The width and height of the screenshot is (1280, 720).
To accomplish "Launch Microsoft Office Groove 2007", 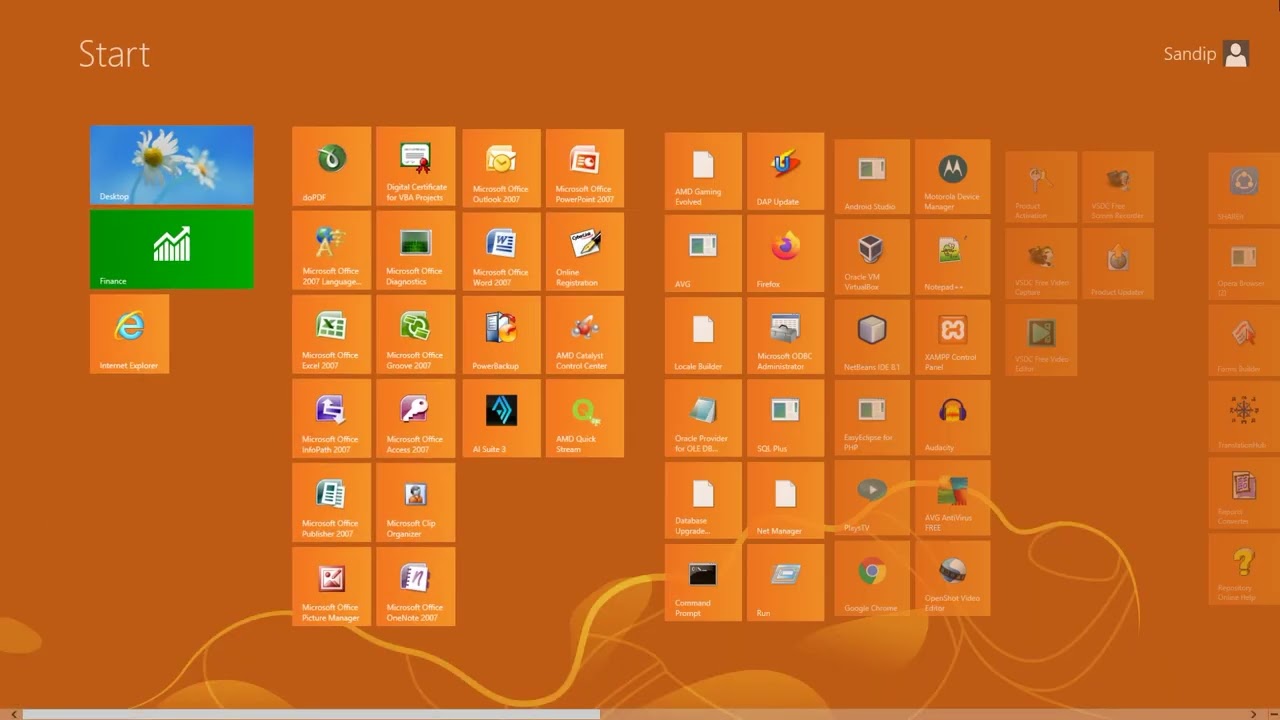I will 416,335.
